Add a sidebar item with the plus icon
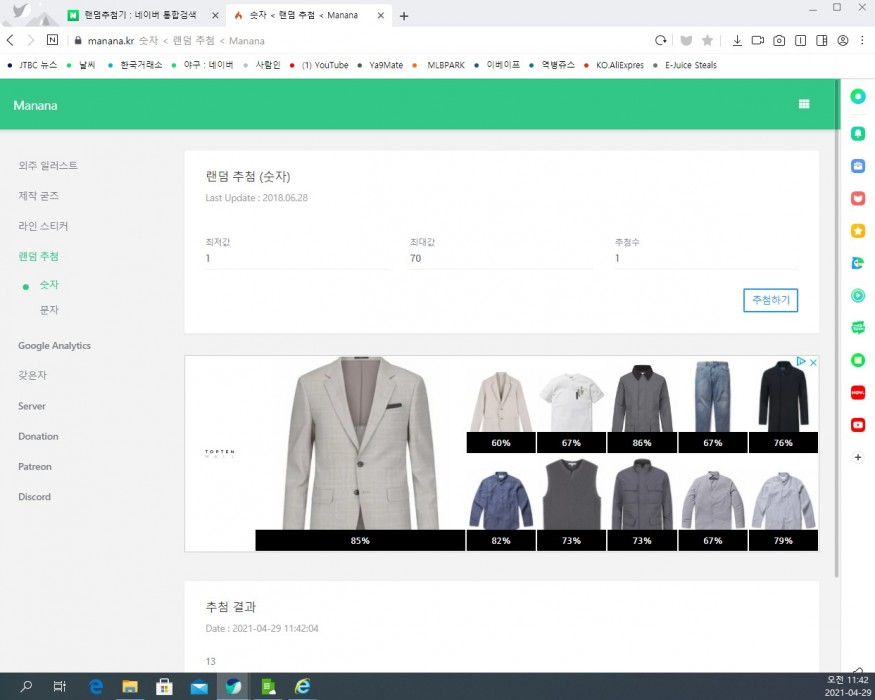The height and width of the screenshot is (700, 875). [x=858, y=457]
